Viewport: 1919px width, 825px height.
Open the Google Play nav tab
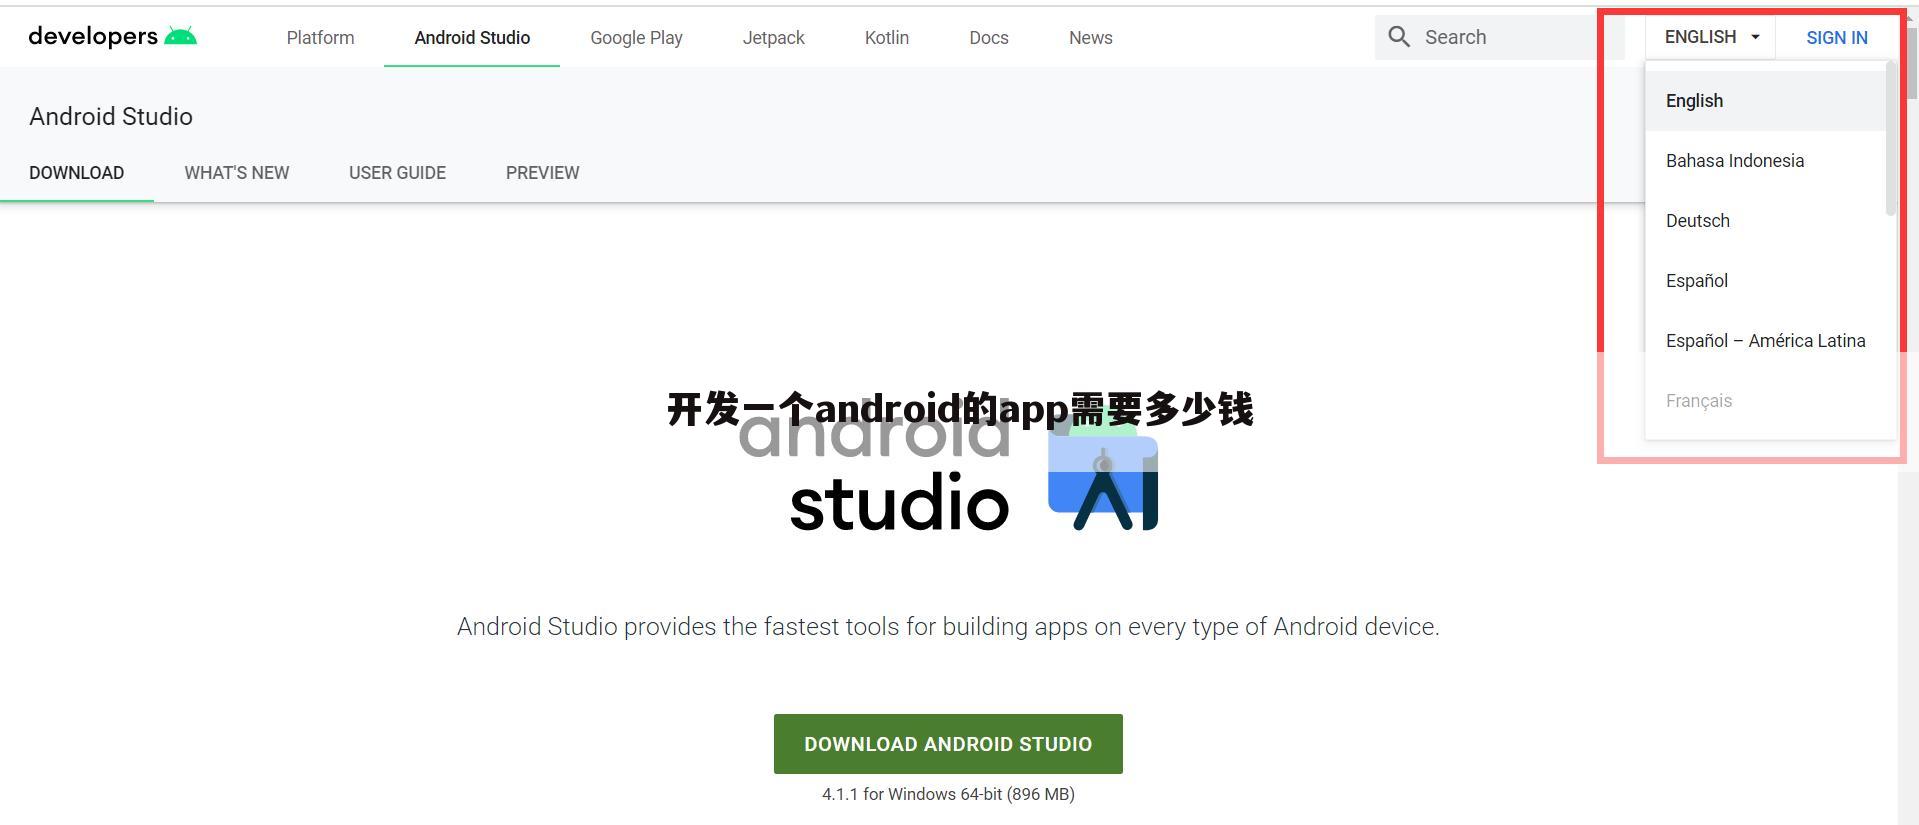(x=636, y=37)
